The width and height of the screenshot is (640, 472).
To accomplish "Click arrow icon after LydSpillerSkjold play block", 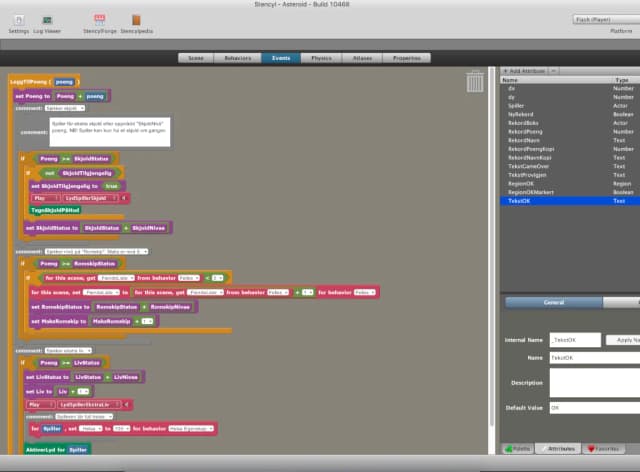I will (124, 198).
